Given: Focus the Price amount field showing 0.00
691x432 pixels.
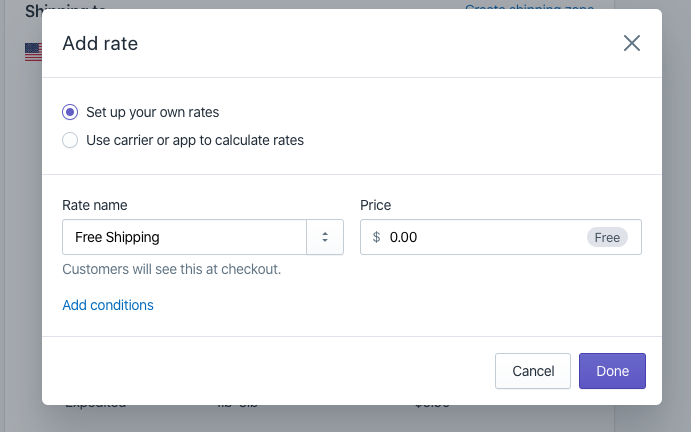Looking at the screenshot, I should pos(485,237).
